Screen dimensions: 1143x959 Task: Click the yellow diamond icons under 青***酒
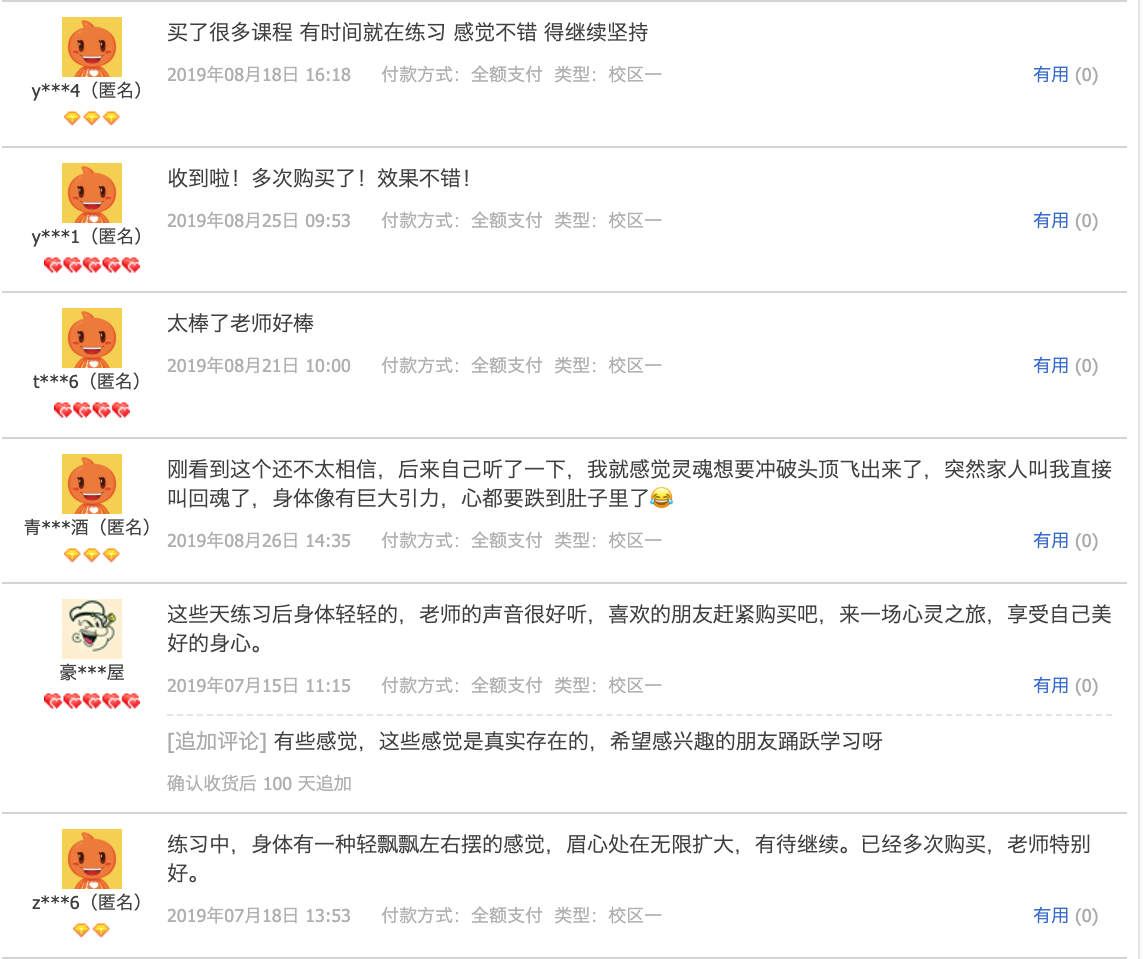[92, 555]
